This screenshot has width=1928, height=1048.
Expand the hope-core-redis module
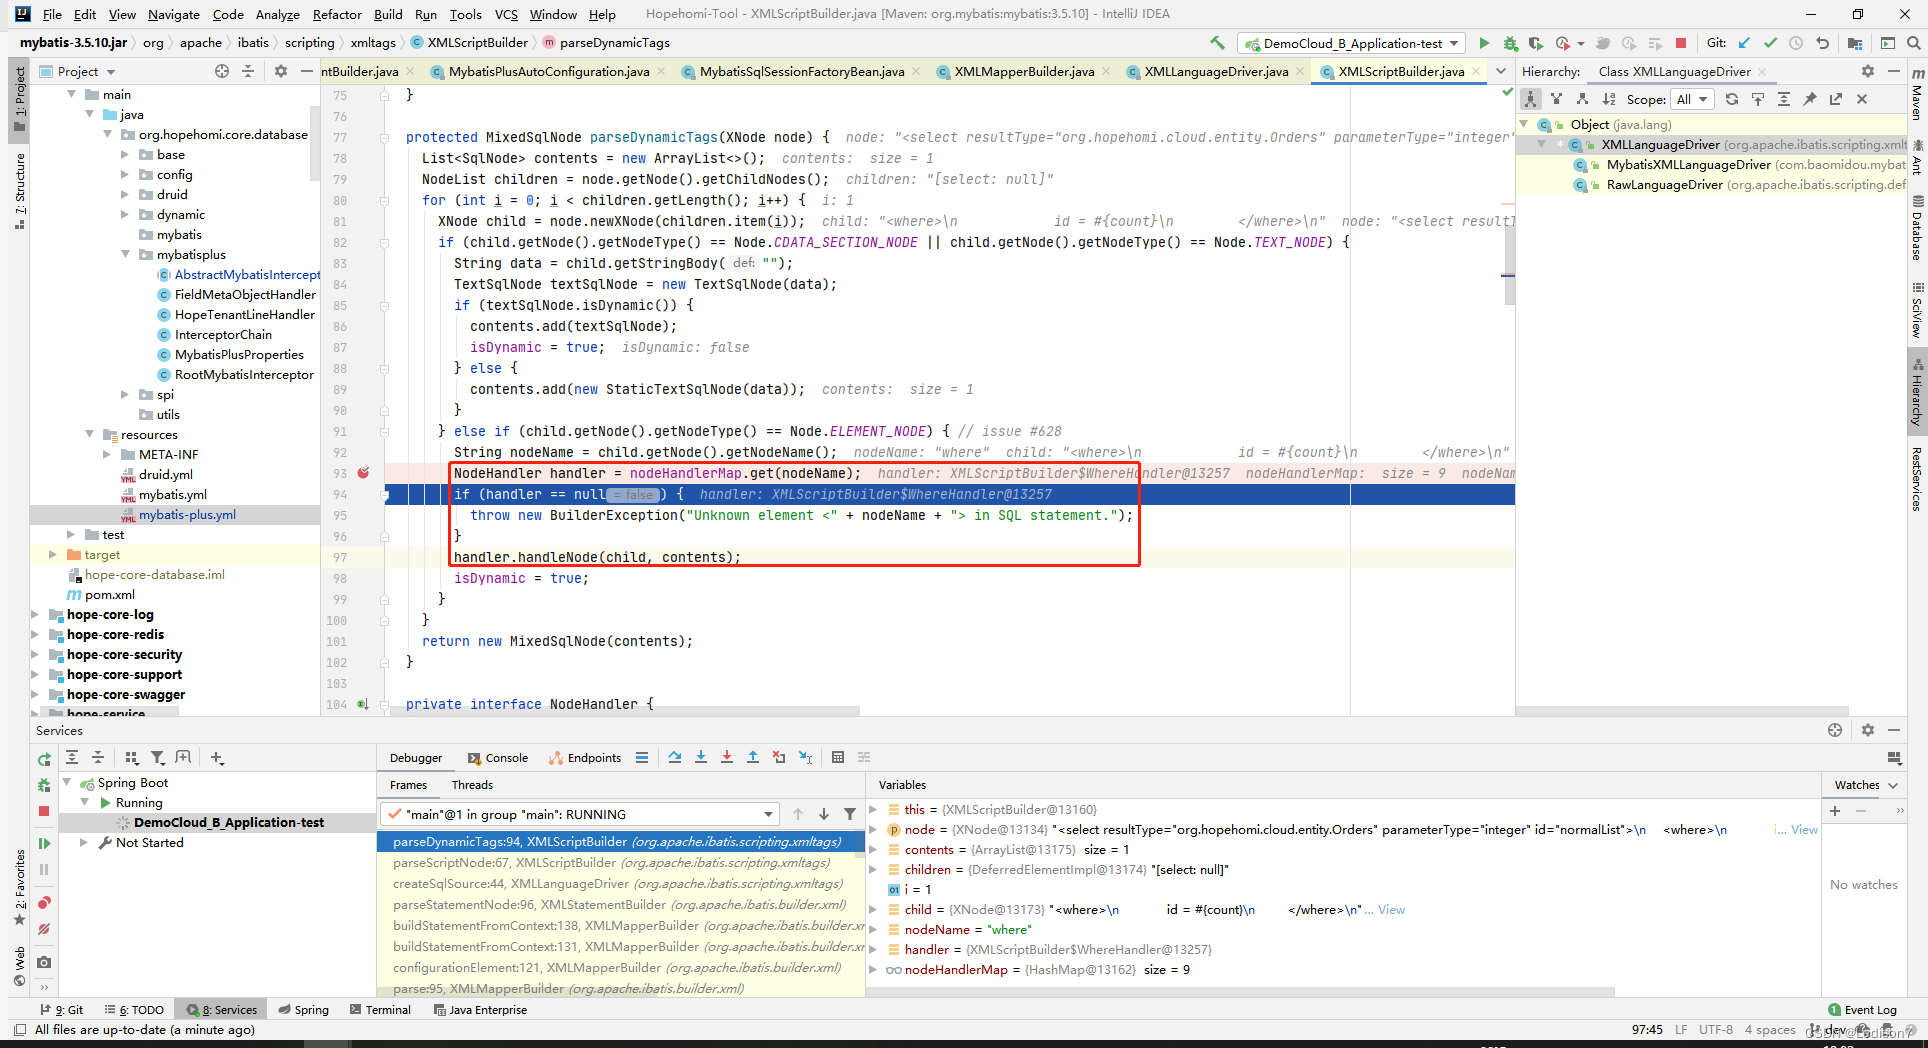click(x=36, y=635)
